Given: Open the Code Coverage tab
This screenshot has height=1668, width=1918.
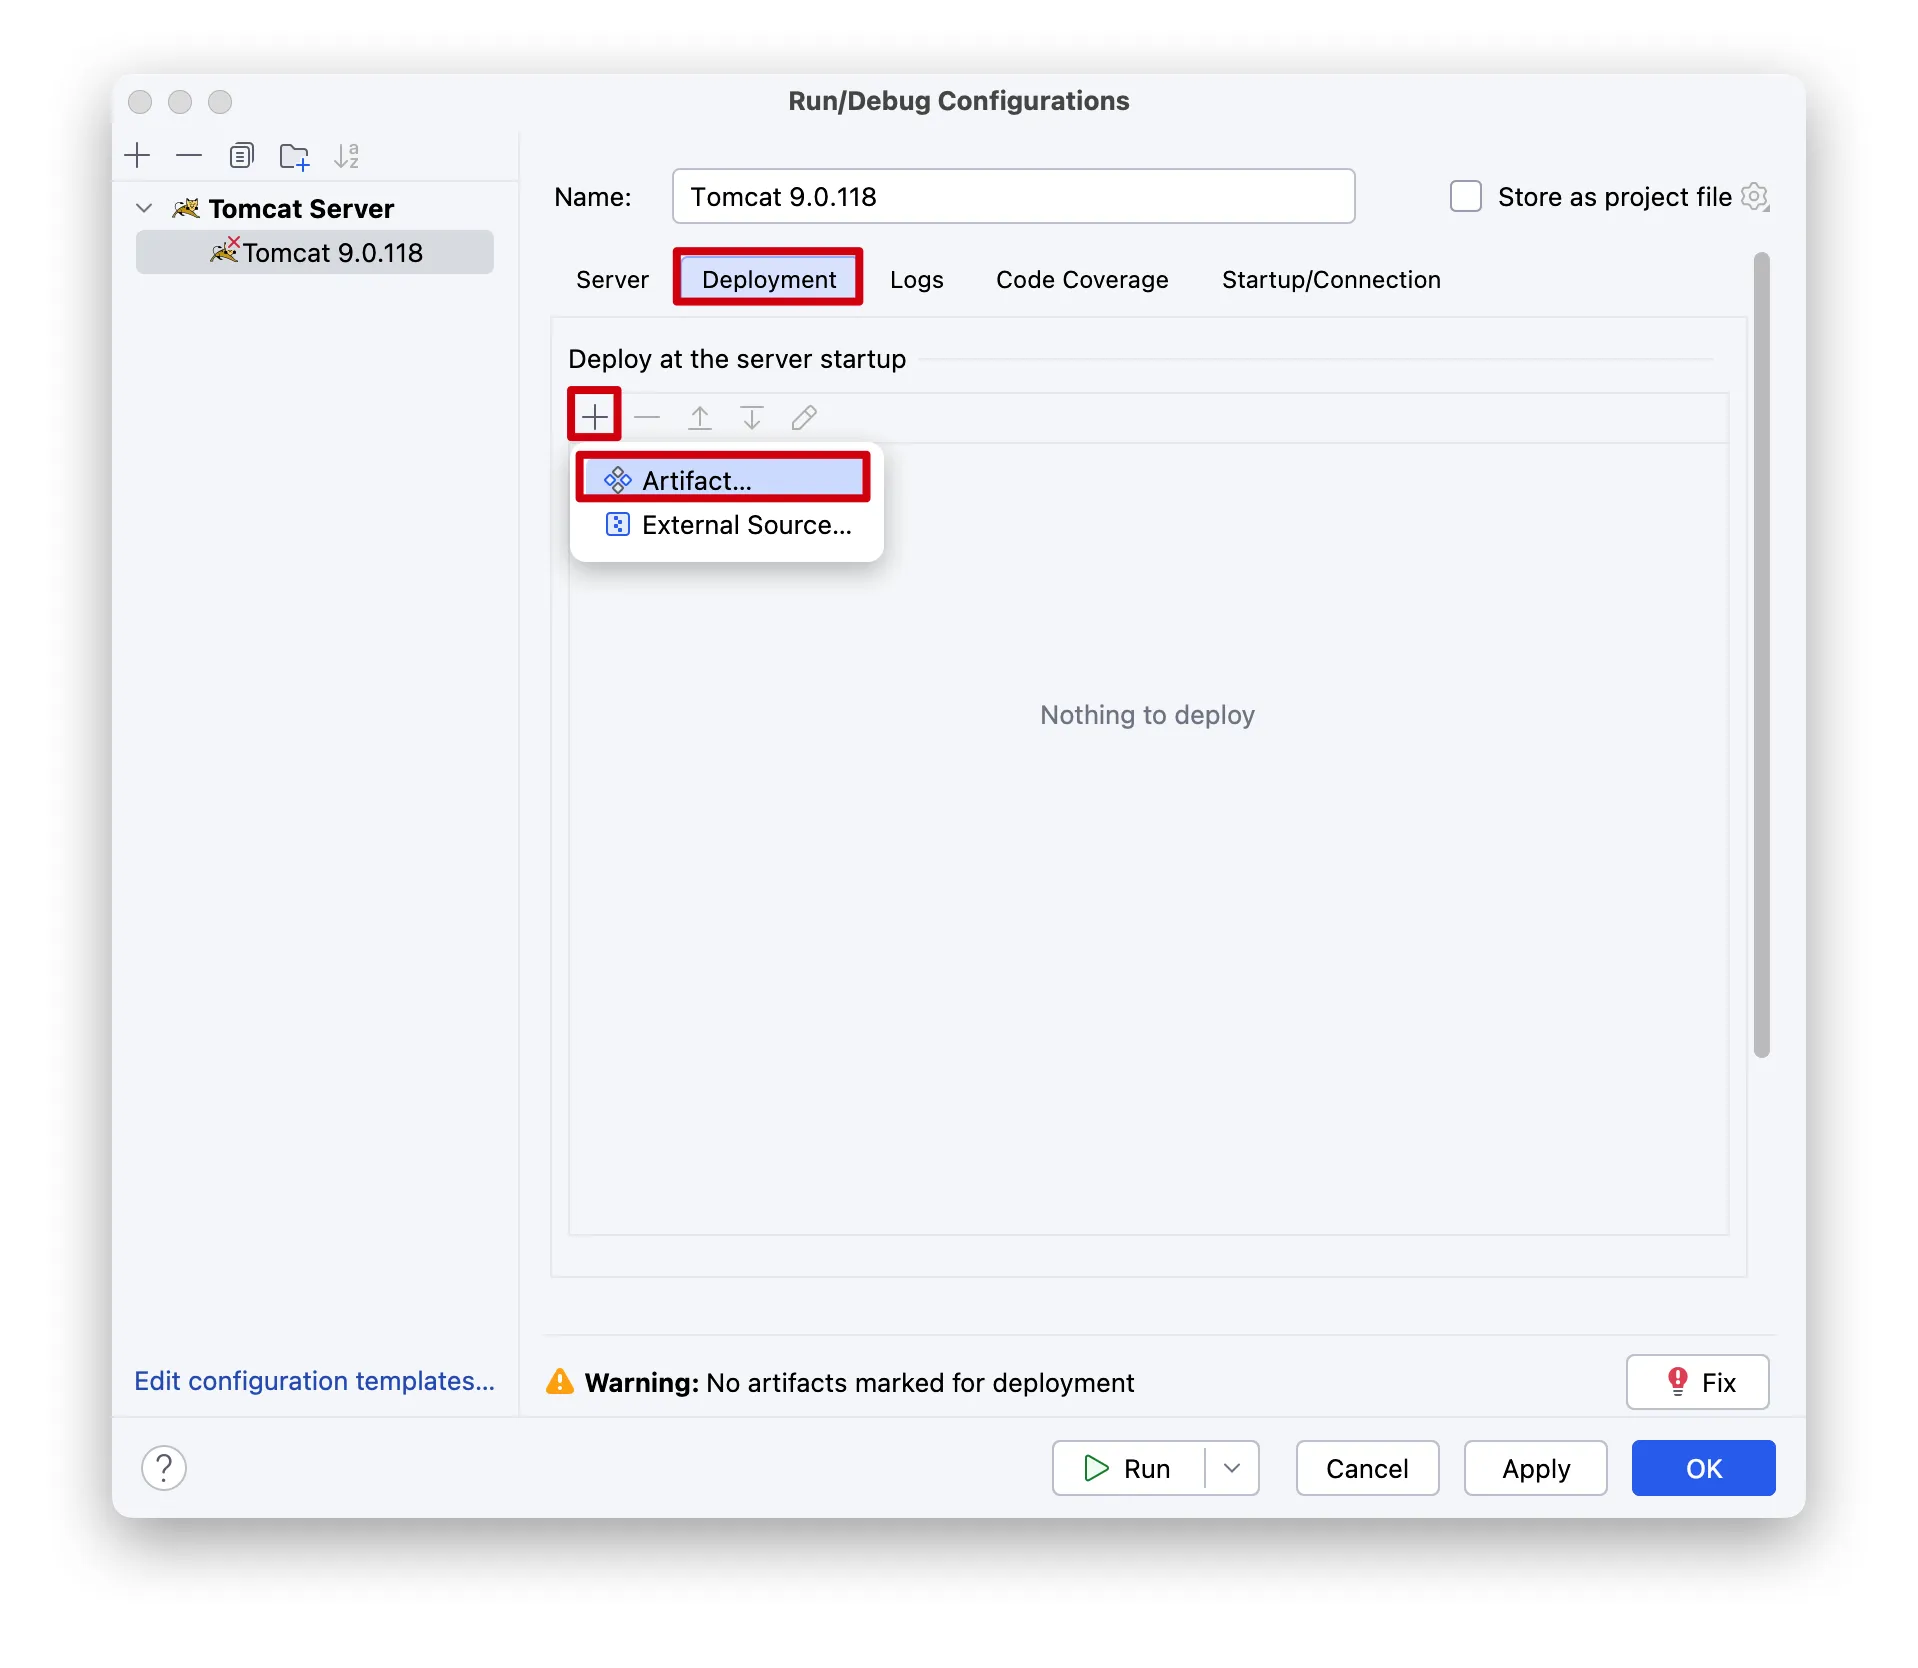Looking at the screenshot, I should coord(1082,279).
